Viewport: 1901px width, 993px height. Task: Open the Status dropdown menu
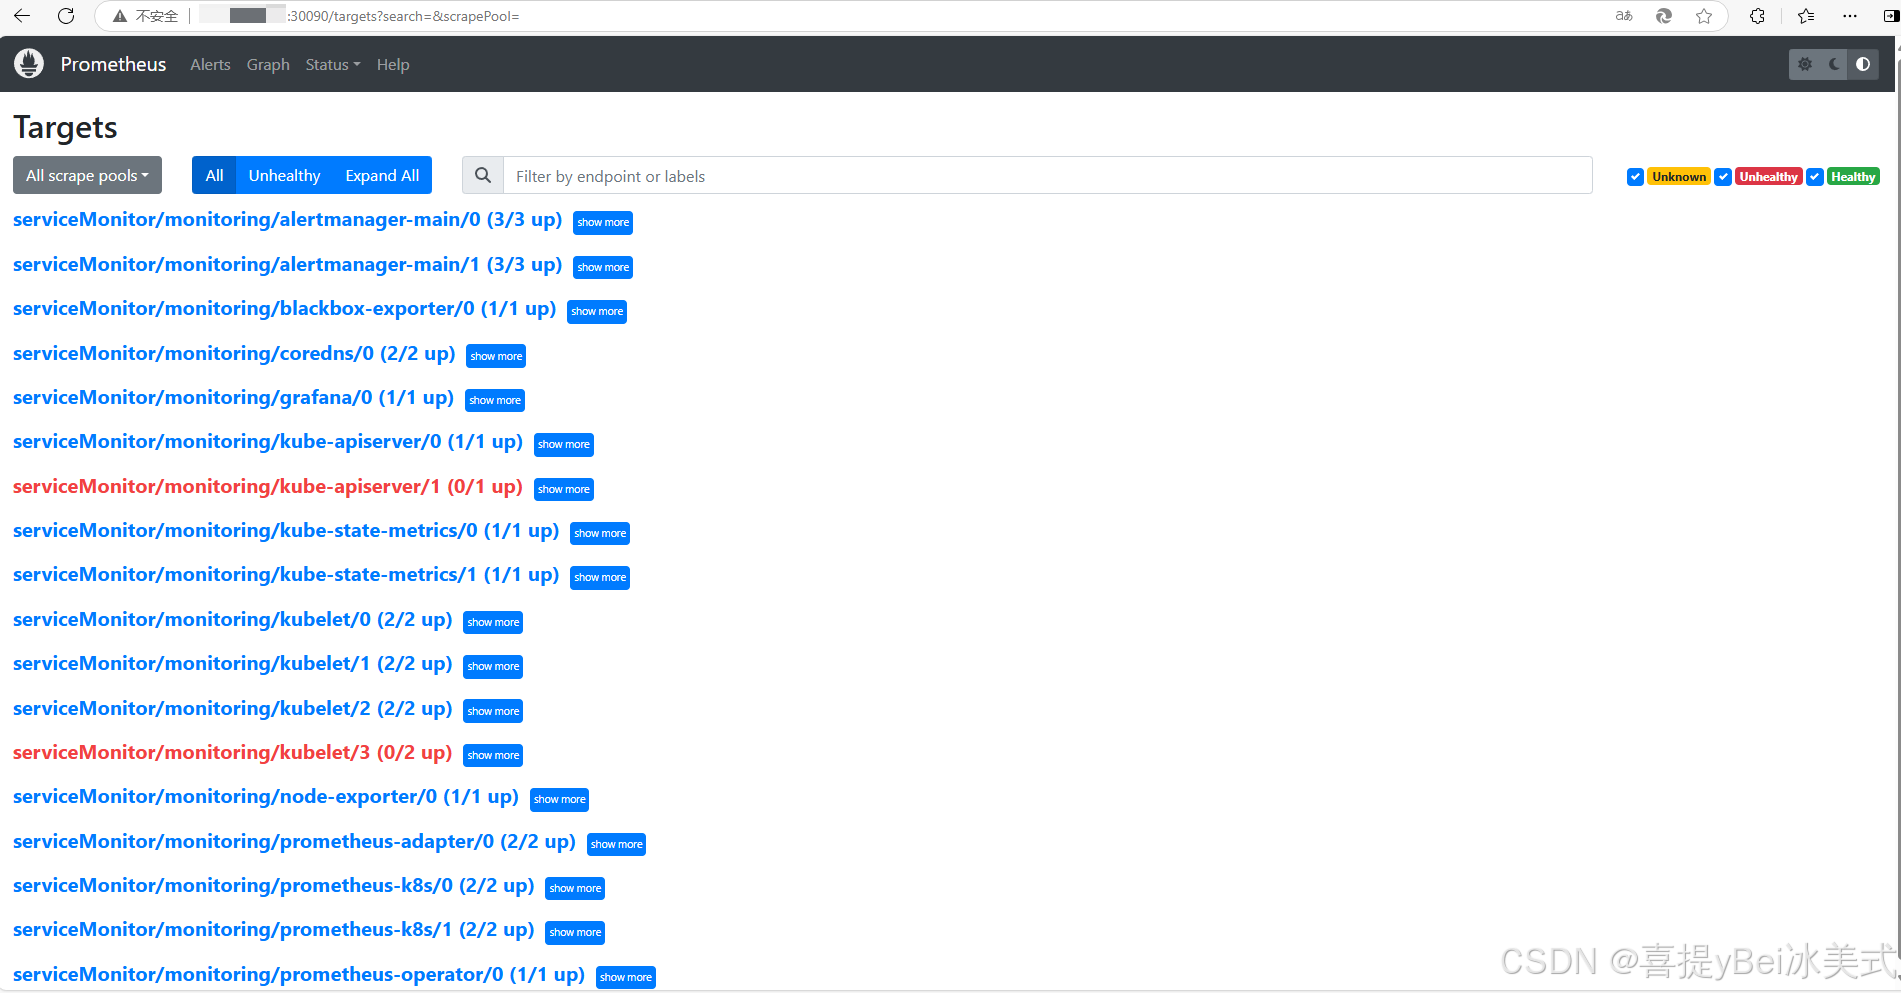point(333,64)
